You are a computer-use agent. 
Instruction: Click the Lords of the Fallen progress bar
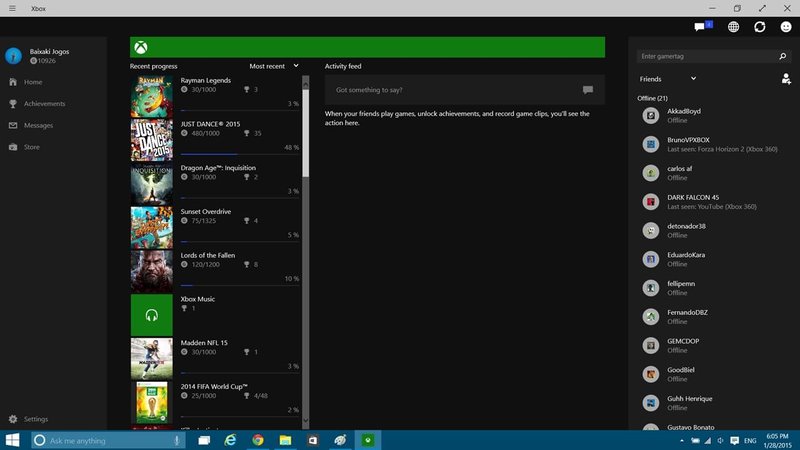[240, 285]
